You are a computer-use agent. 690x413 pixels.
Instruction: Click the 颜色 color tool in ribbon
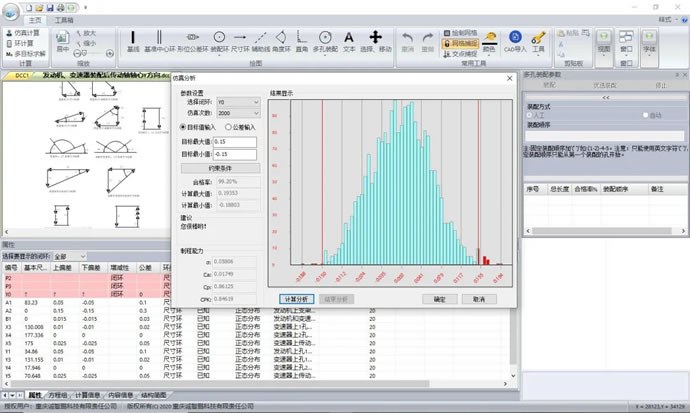[489, 41]
